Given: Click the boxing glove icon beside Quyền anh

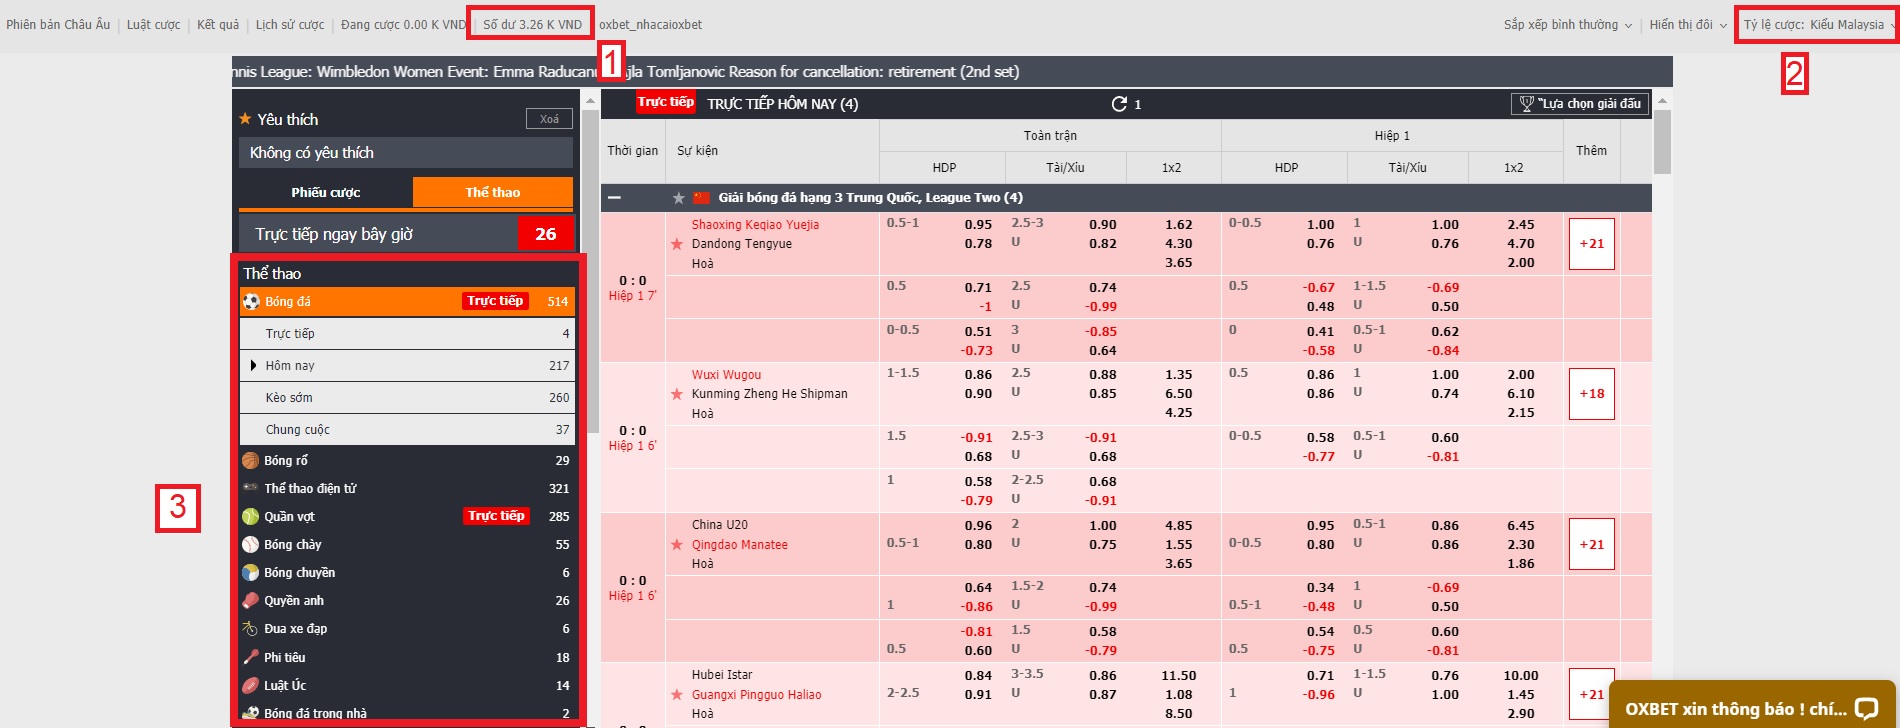Looking at the screenshot, I should click(x=250, y=601).
